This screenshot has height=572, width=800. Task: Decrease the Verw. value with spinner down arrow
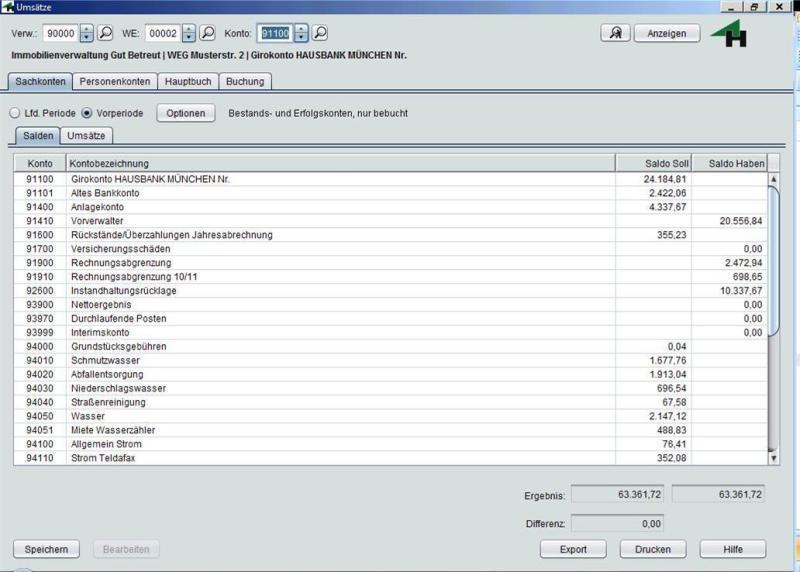point(87,38)
